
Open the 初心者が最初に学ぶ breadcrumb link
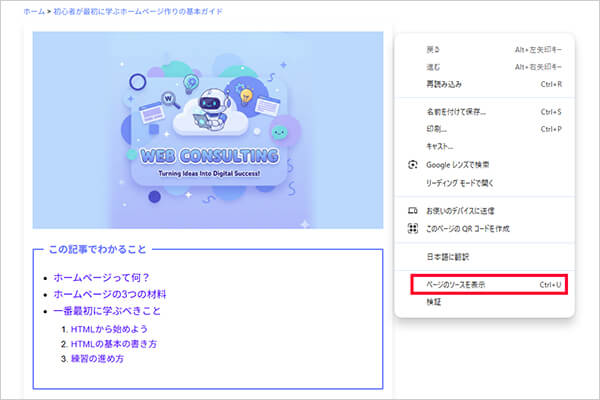click(x=138, y=11)
